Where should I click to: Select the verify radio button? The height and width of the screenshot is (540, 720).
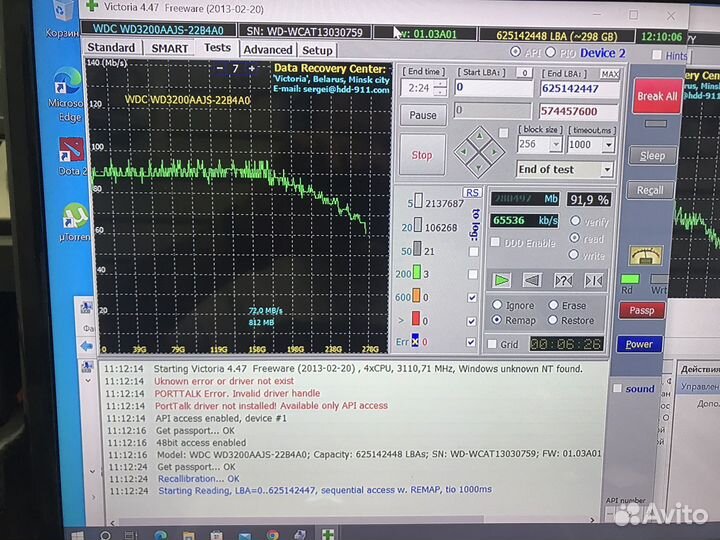(x=575, y=221)
